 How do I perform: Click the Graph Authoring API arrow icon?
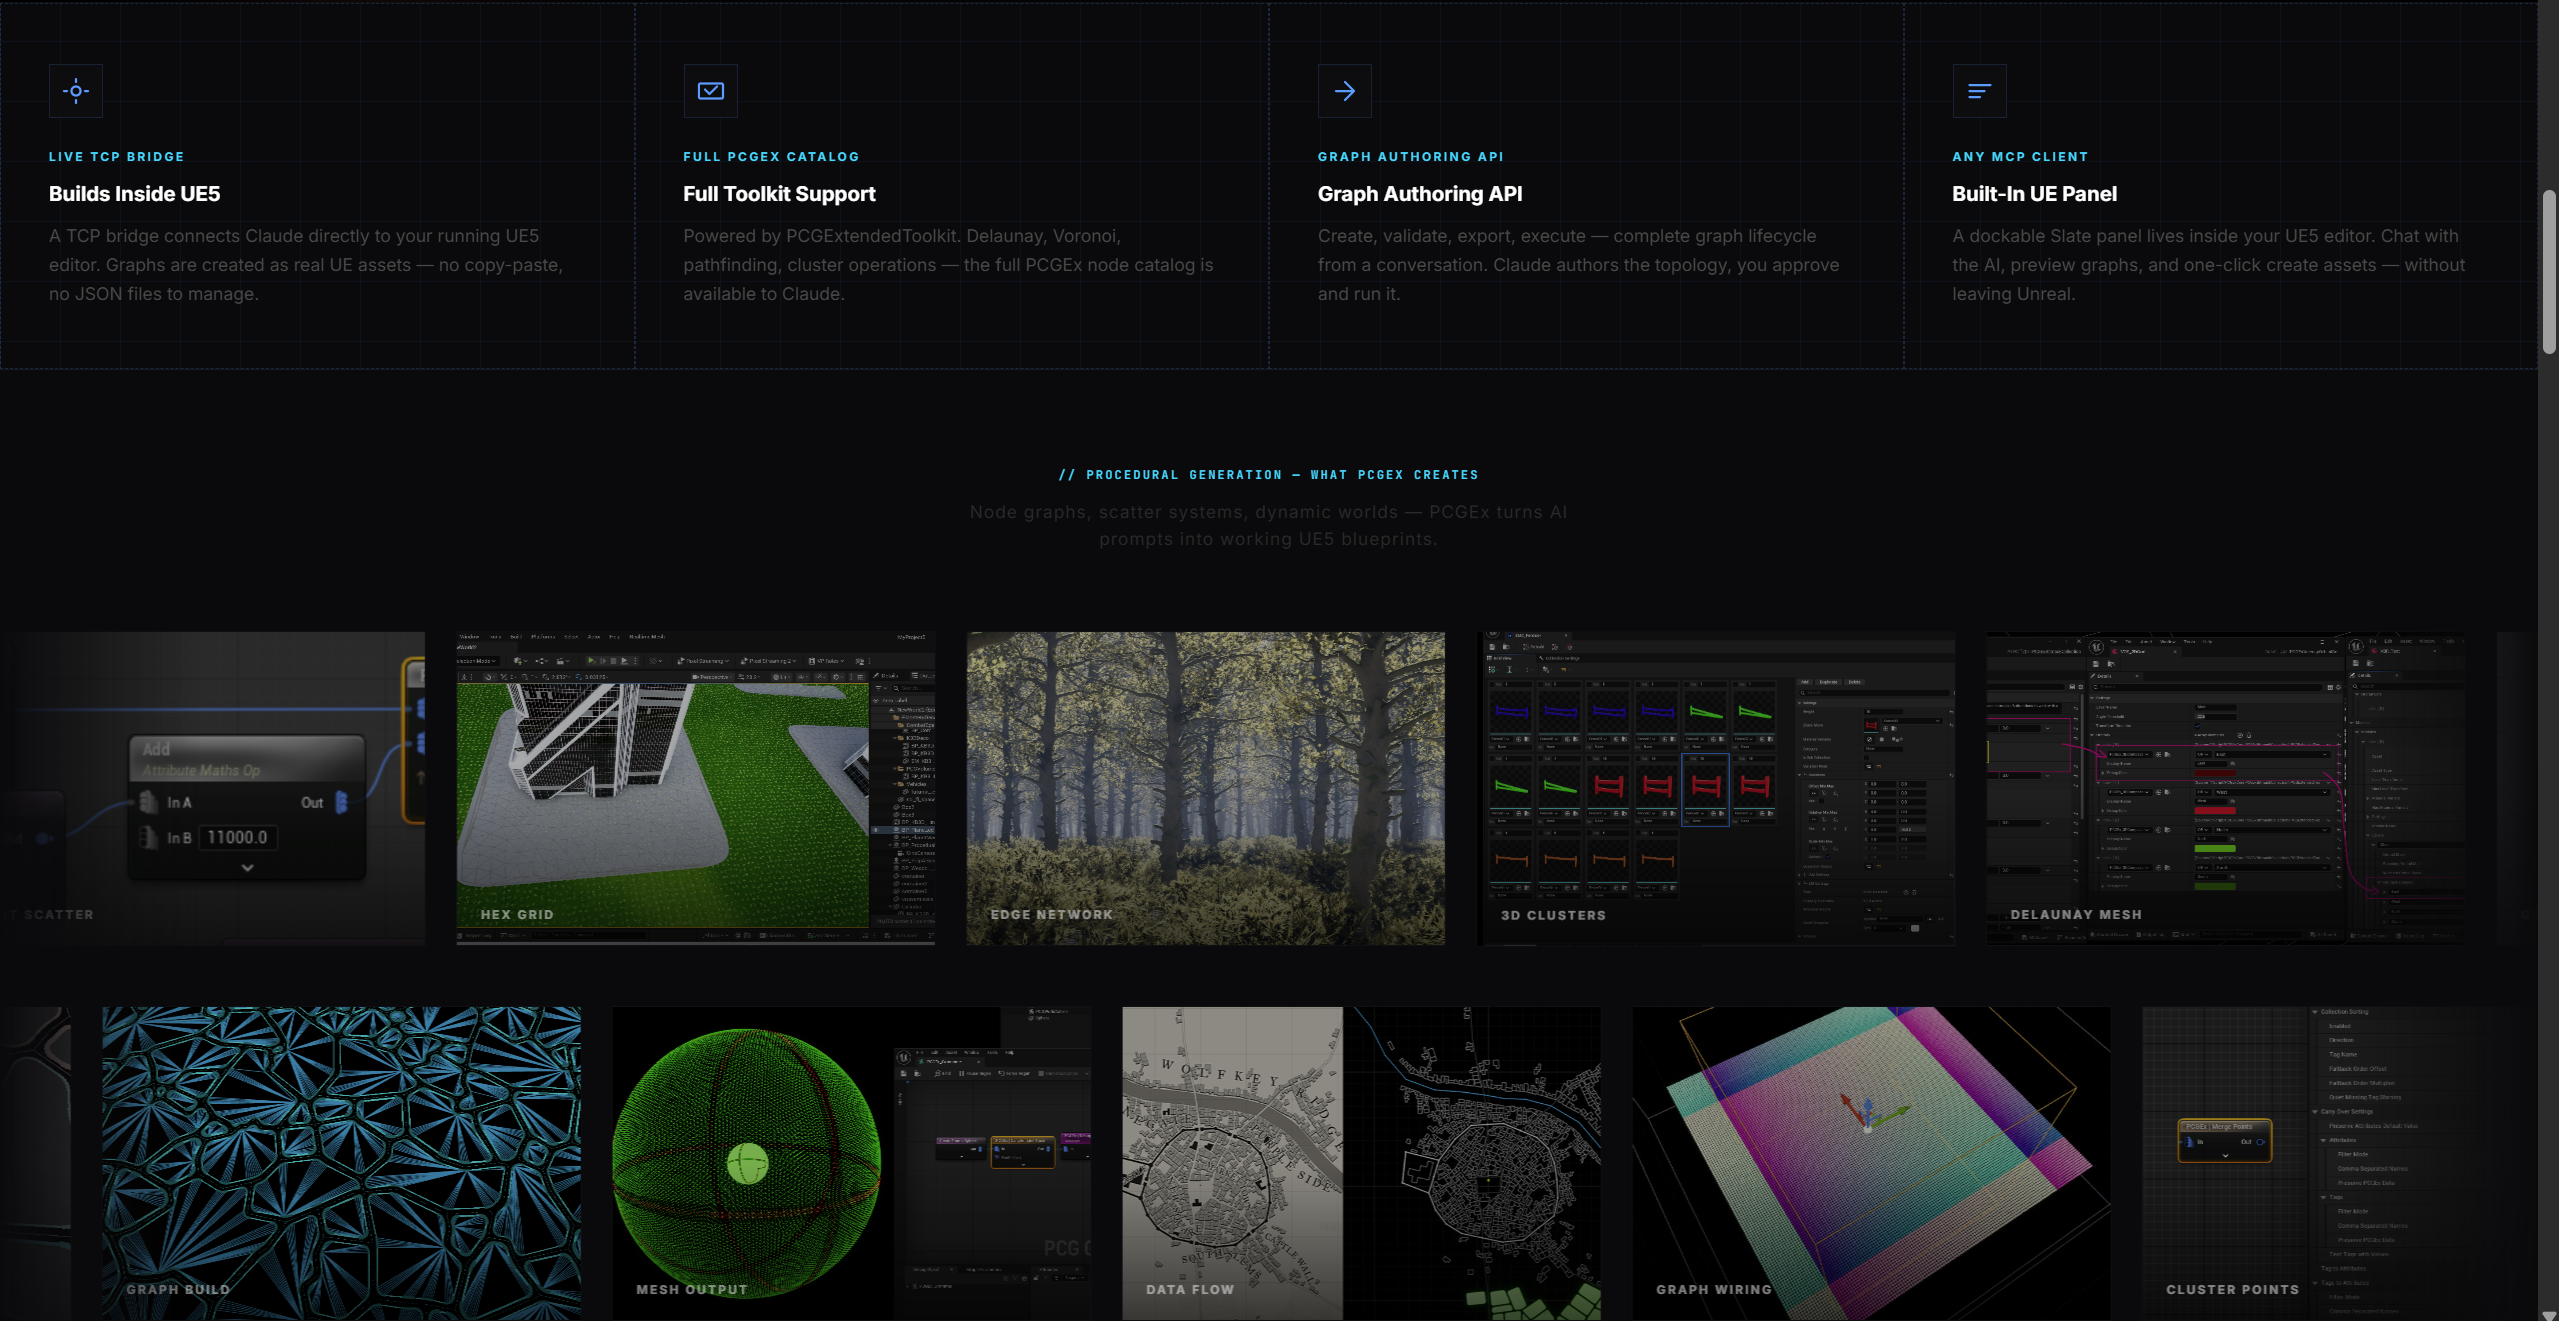point(1344,91)
